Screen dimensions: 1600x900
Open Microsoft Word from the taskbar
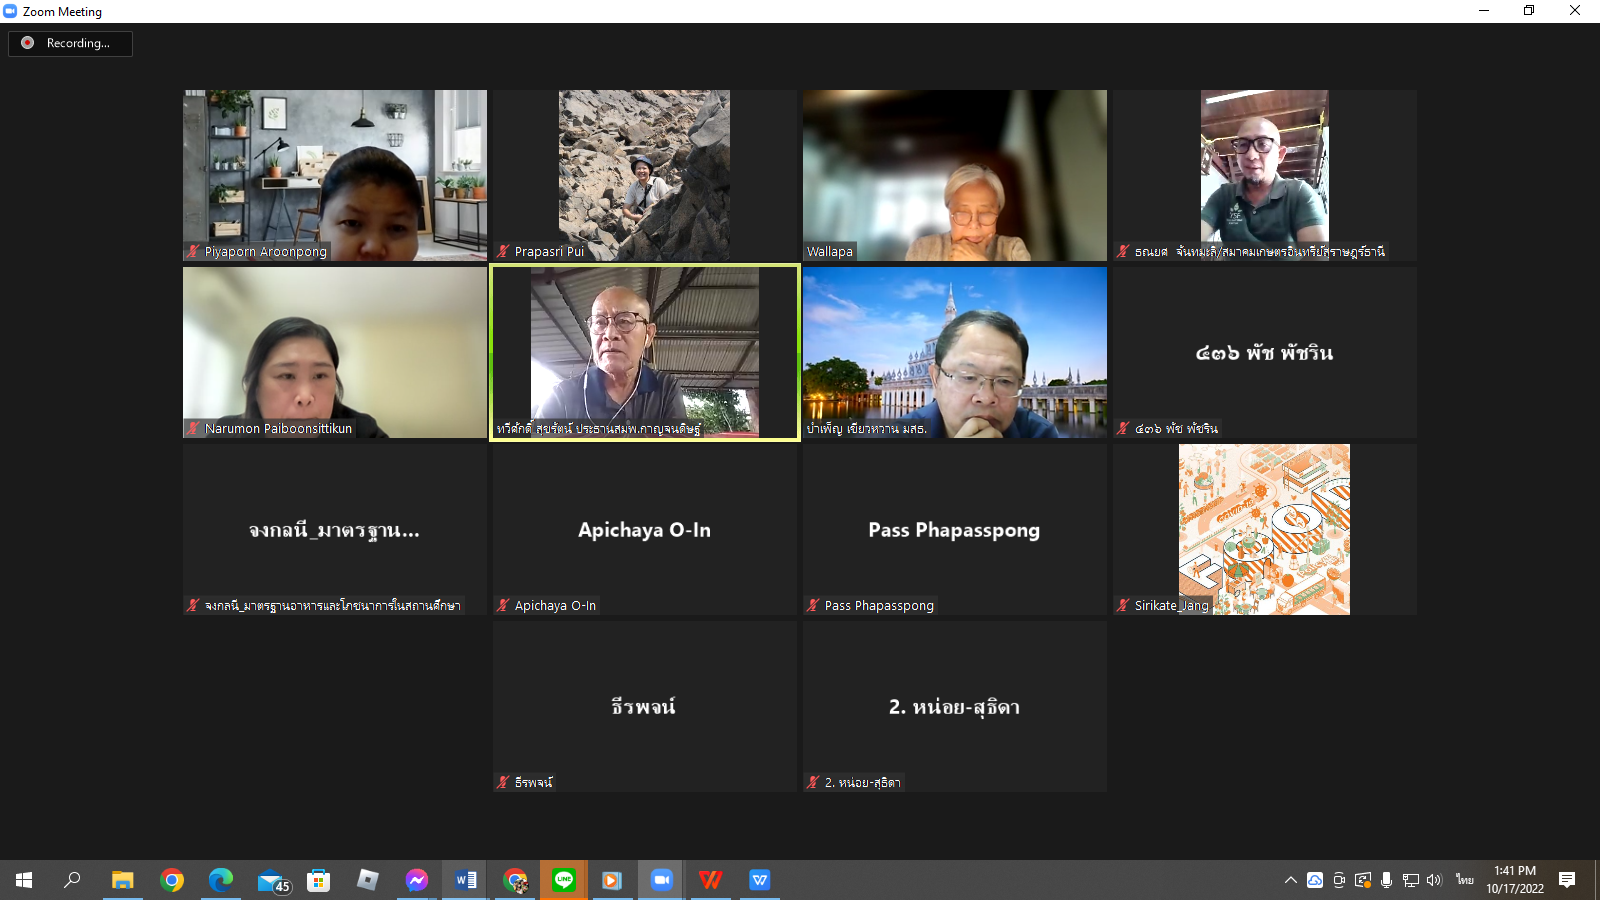466,880
